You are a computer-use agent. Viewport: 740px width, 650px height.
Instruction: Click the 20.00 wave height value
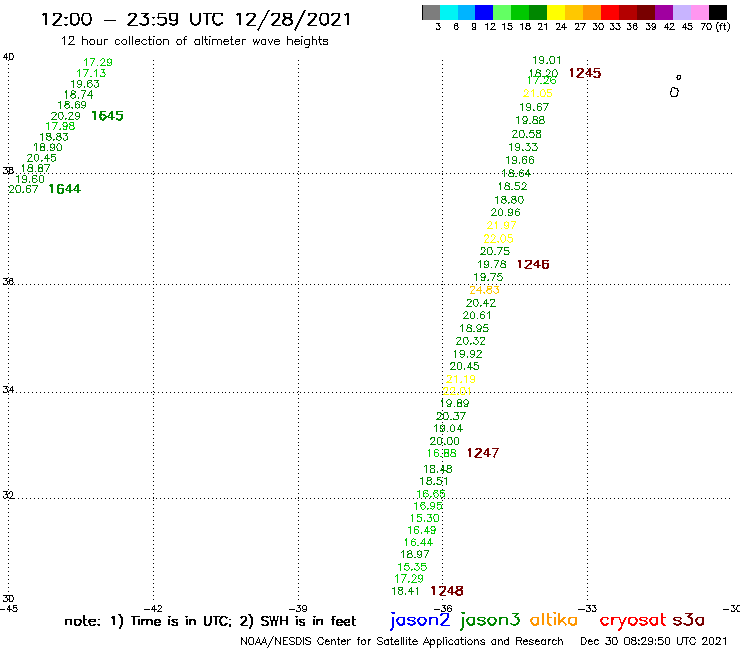point(445,441)
